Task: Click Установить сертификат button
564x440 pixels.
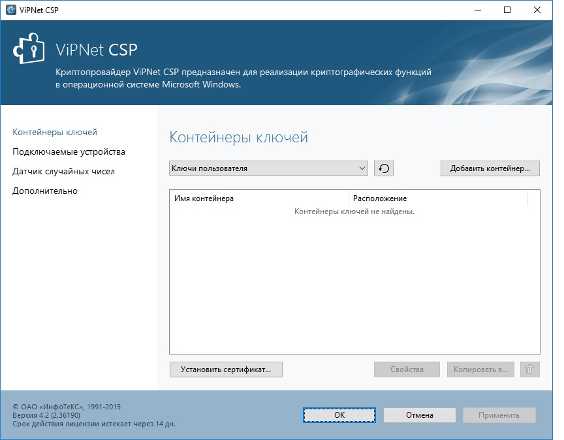Action: [226, 369]
